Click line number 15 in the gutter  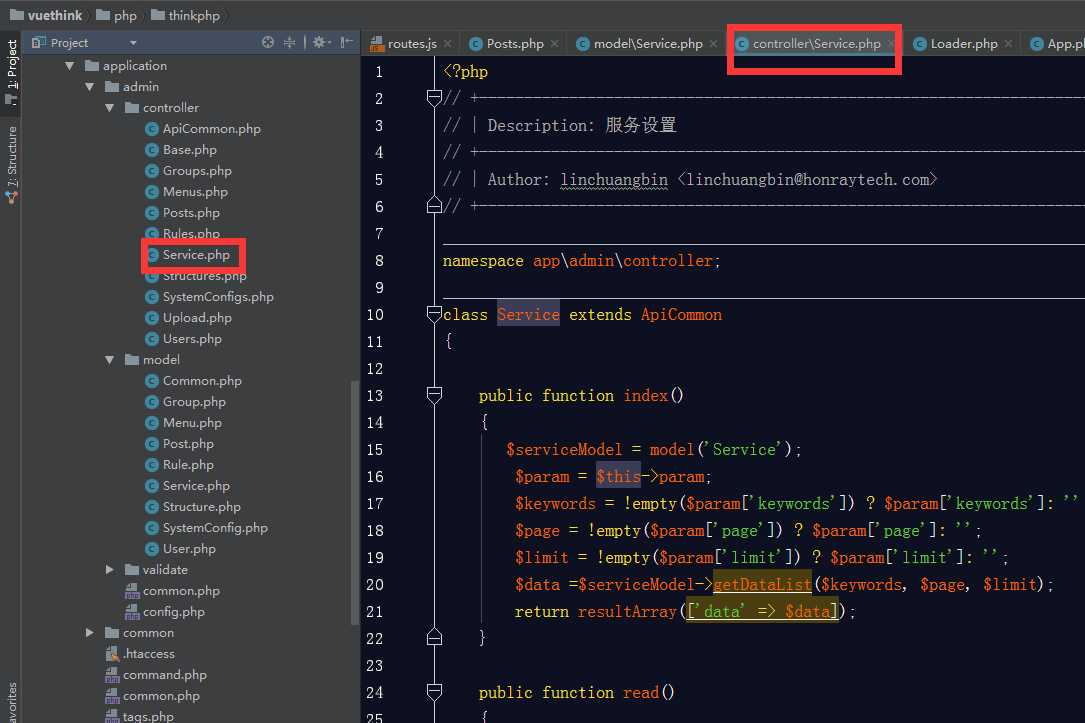[x=374, y=450]
